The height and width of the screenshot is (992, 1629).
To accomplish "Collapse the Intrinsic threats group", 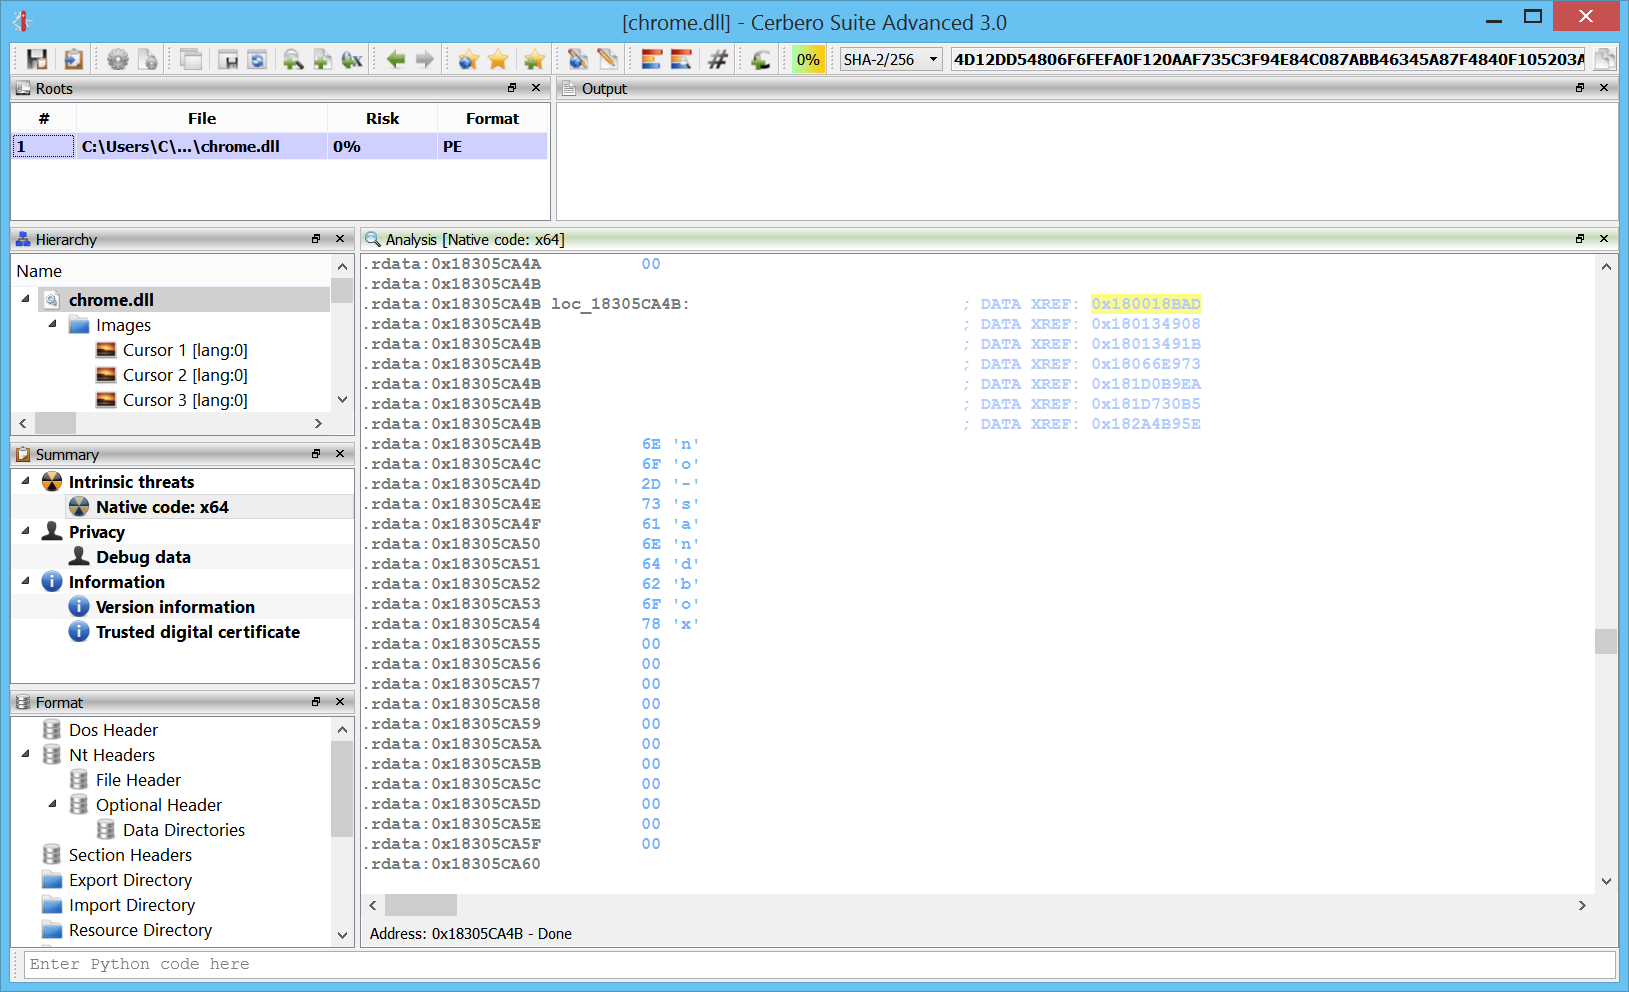I will coord(25,481).
